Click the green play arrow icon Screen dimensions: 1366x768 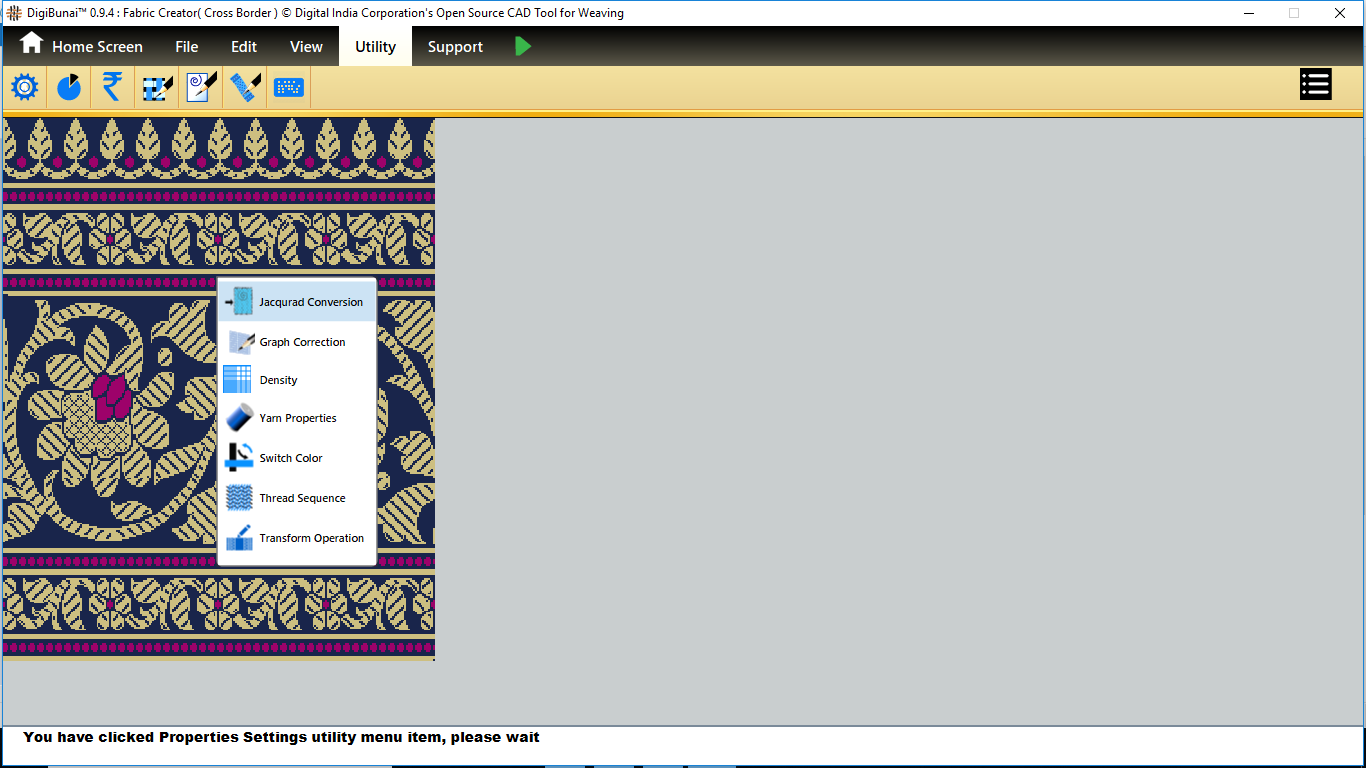[x=523, y=46]
